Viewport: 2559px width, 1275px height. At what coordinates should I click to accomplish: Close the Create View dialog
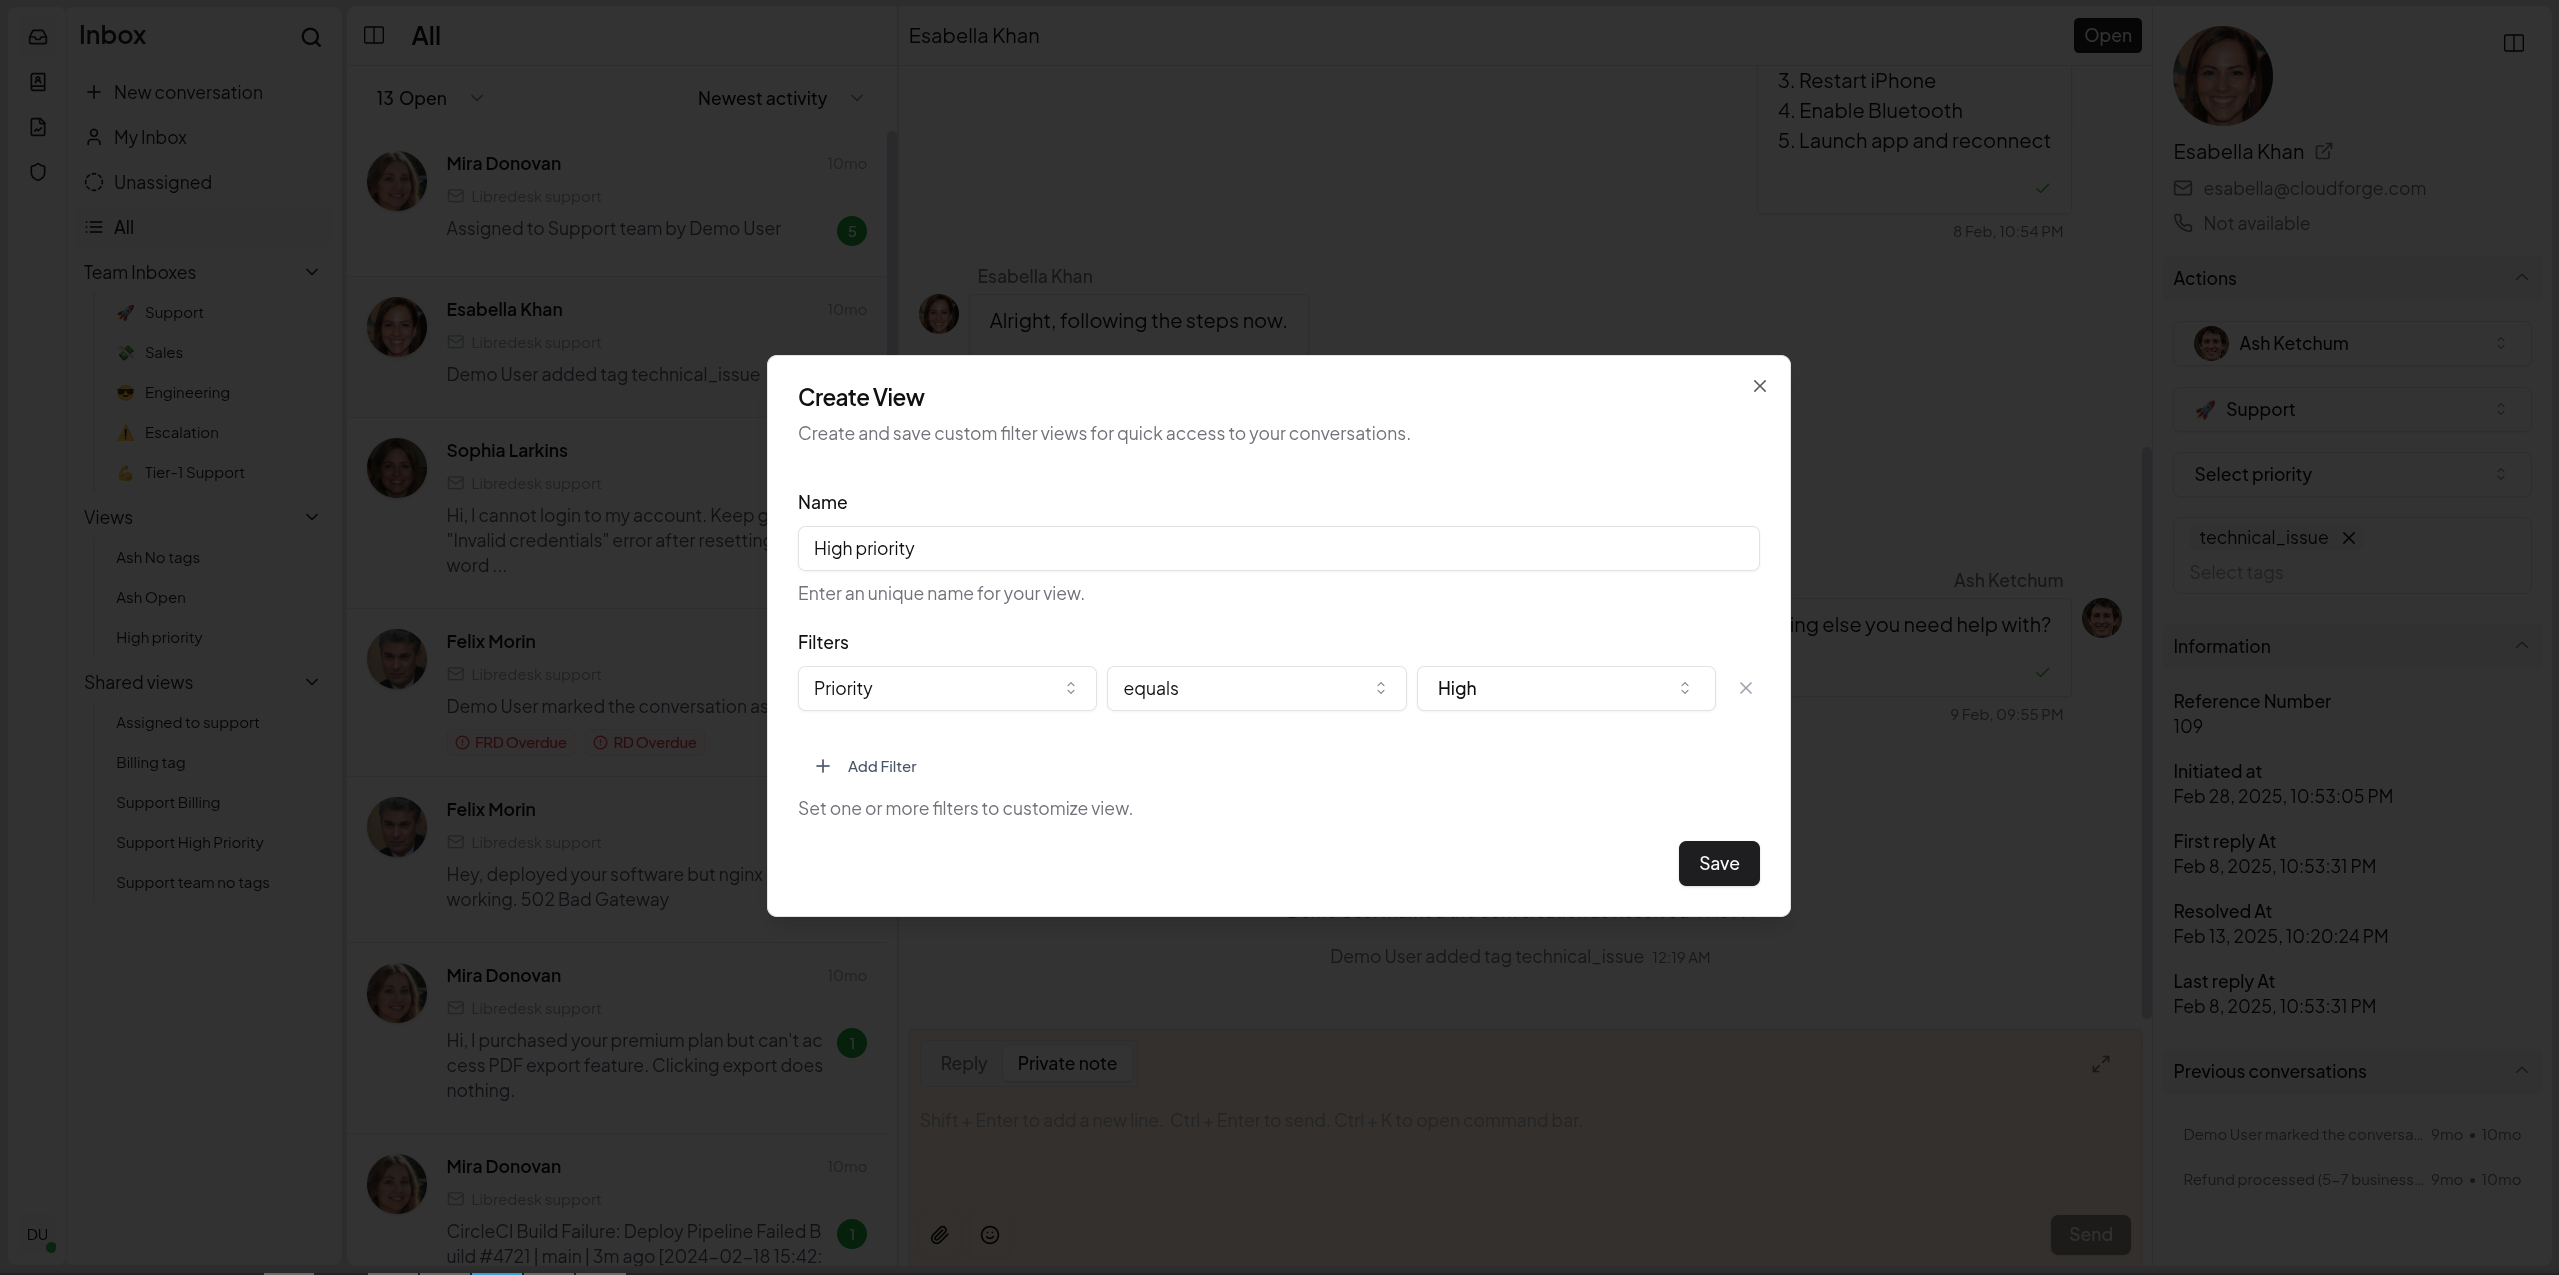click(x=1759, y=386)
